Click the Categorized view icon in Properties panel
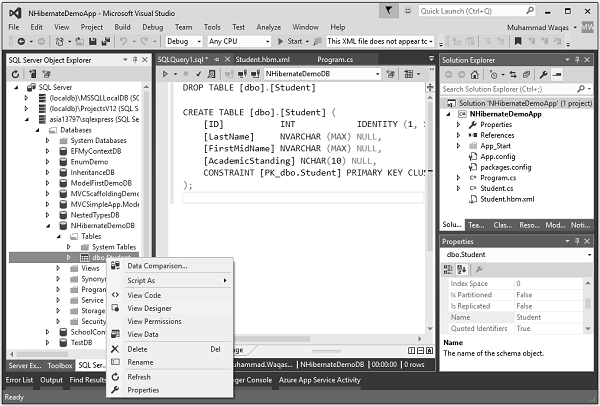The width and height of the screenshot is (600, 406). (450, 270)
